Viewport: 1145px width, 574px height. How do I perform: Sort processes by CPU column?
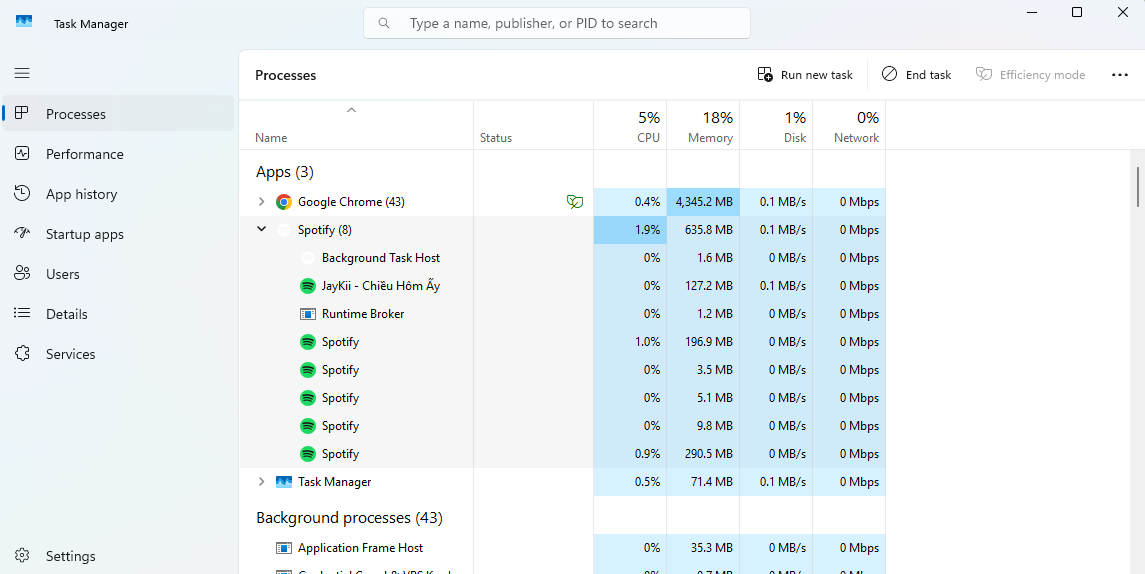[630, 125]
